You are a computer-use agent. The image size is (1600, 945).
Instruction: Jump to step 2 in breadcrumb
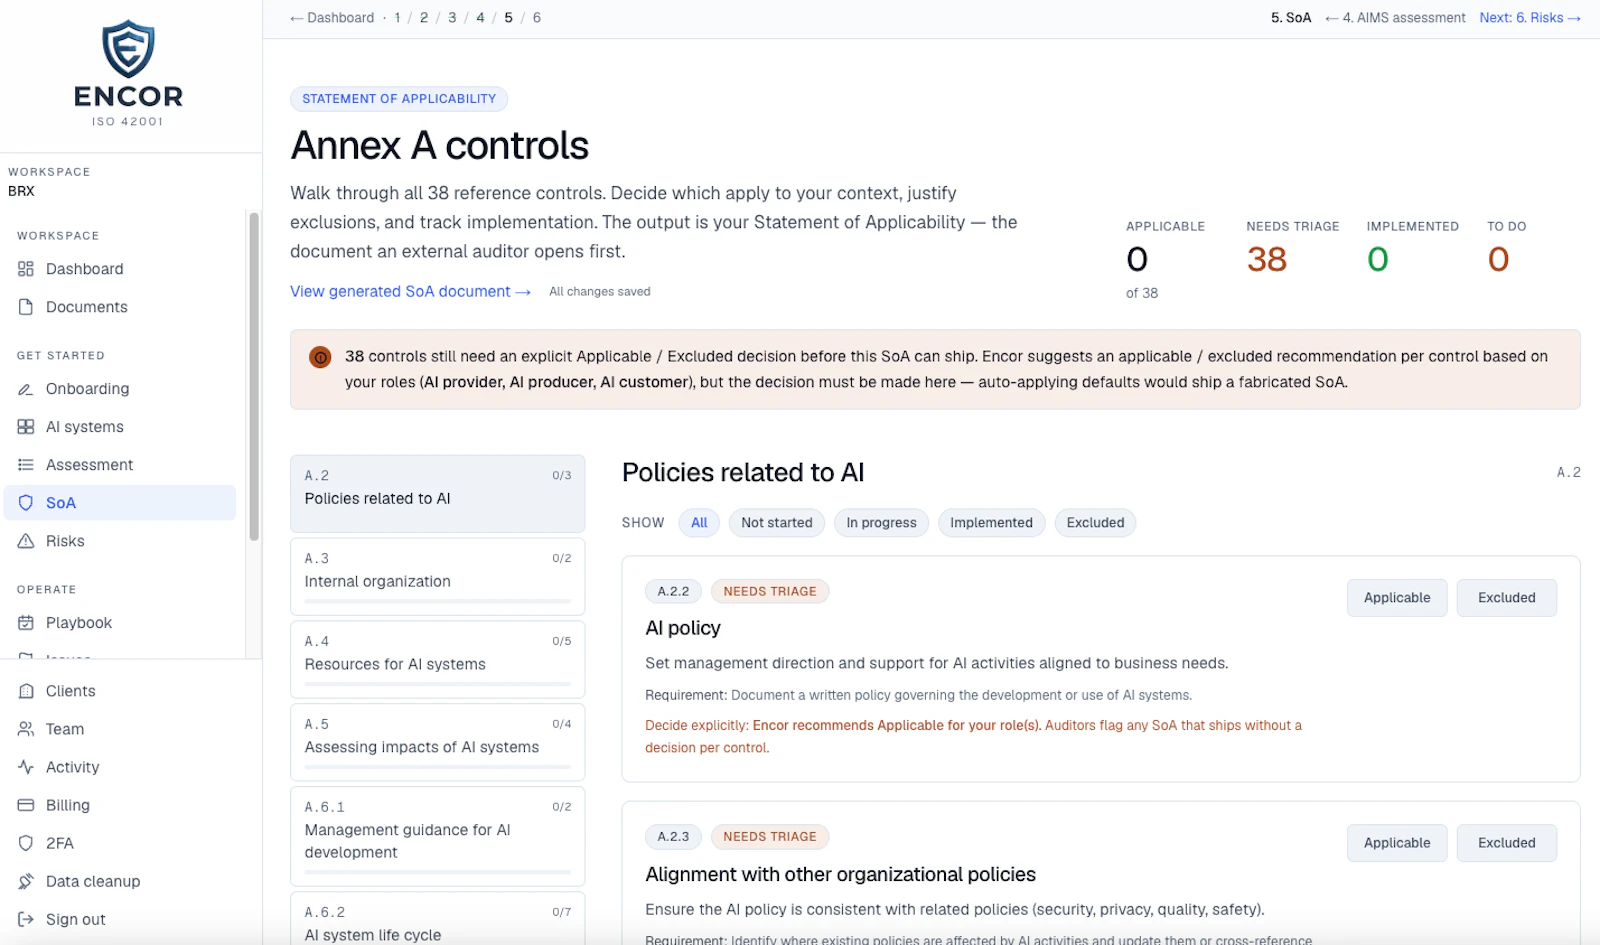click(424, 18)
